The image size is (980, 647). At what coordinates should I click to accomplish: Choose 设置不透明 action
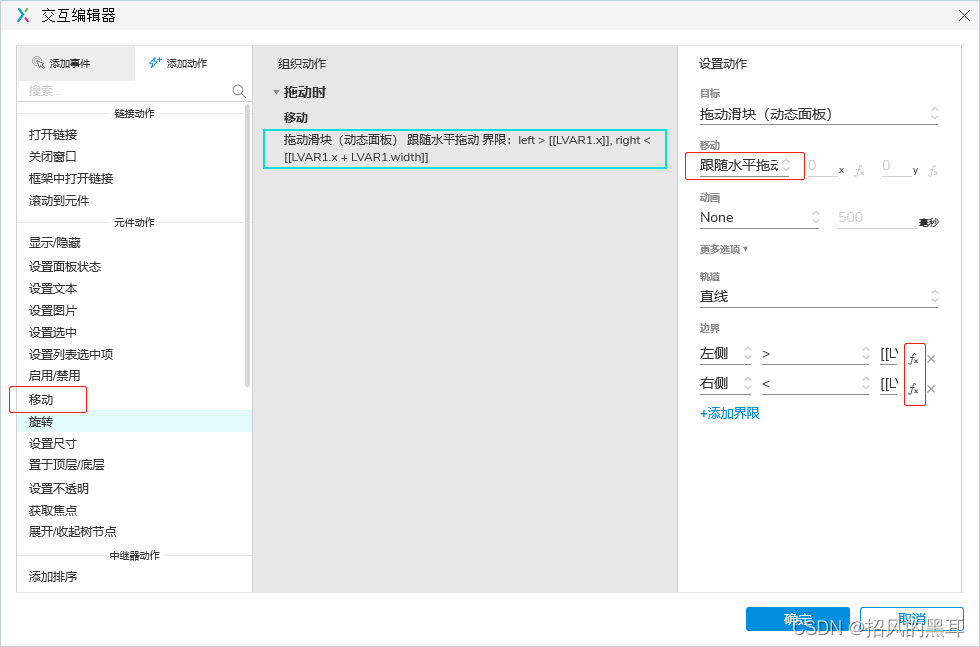point(59,488)
